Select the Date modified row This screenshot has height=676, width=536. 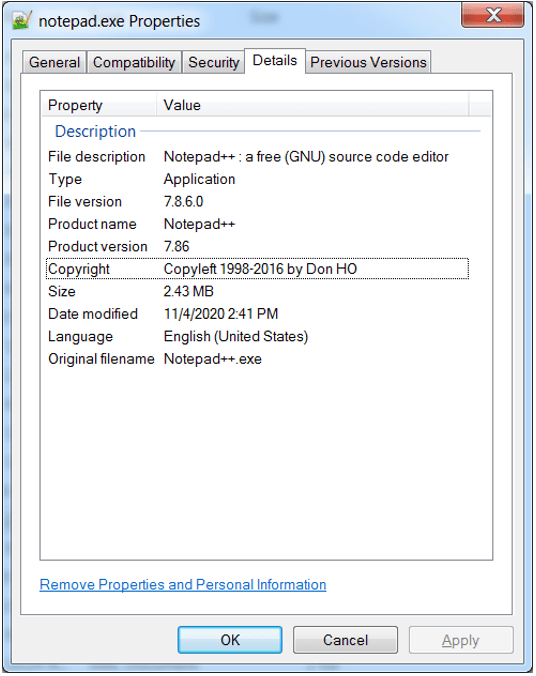click(257, 313)
